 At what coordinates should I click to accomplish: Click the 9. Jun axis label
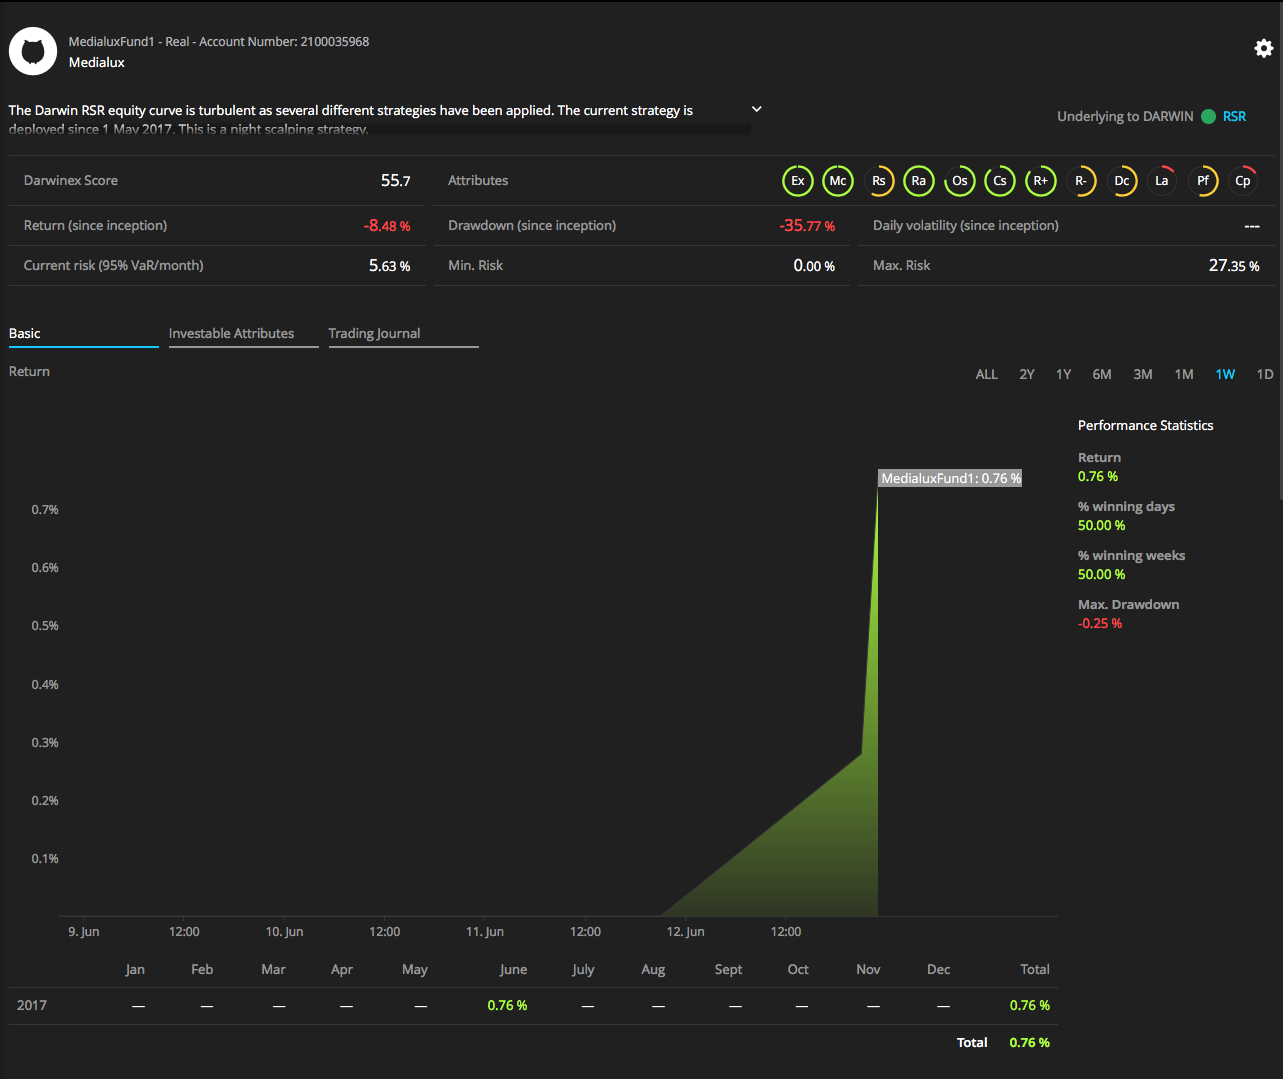click(84, 931)
